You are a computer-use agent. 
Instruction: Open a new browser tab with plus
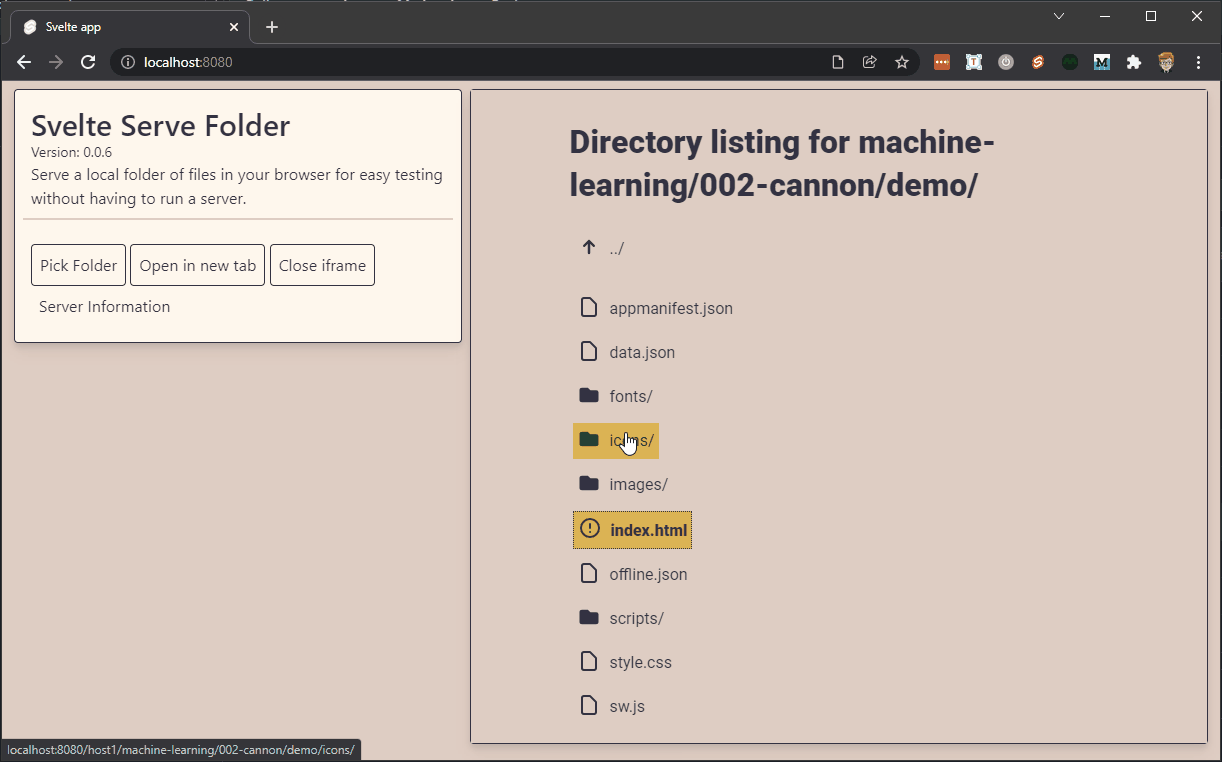pyautogui.click(x=272, y=27)
